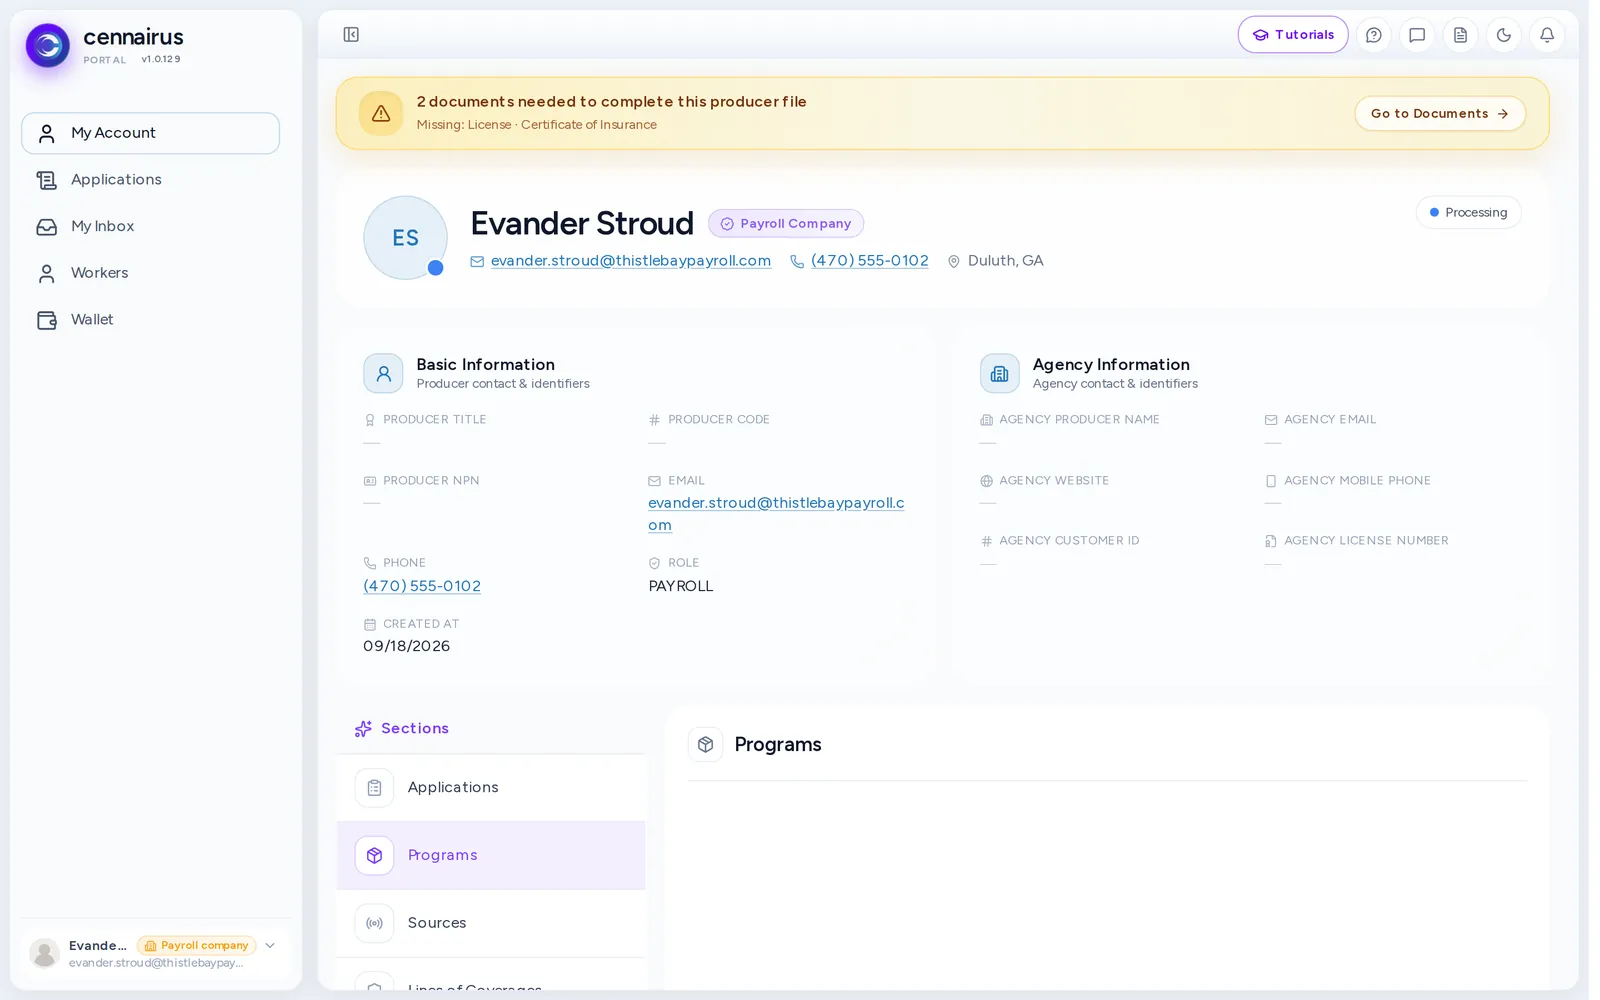Click the Sections sparkle icon

pos(363,729)
